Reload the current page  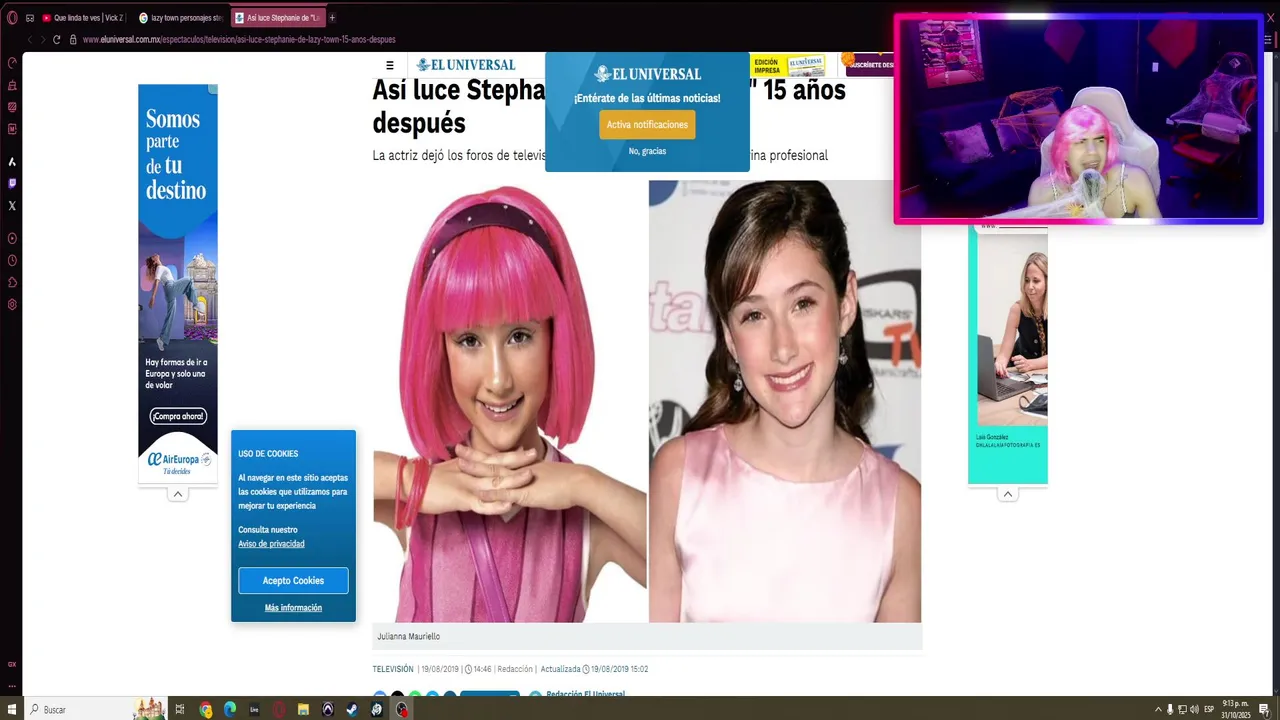coord(57,39)
